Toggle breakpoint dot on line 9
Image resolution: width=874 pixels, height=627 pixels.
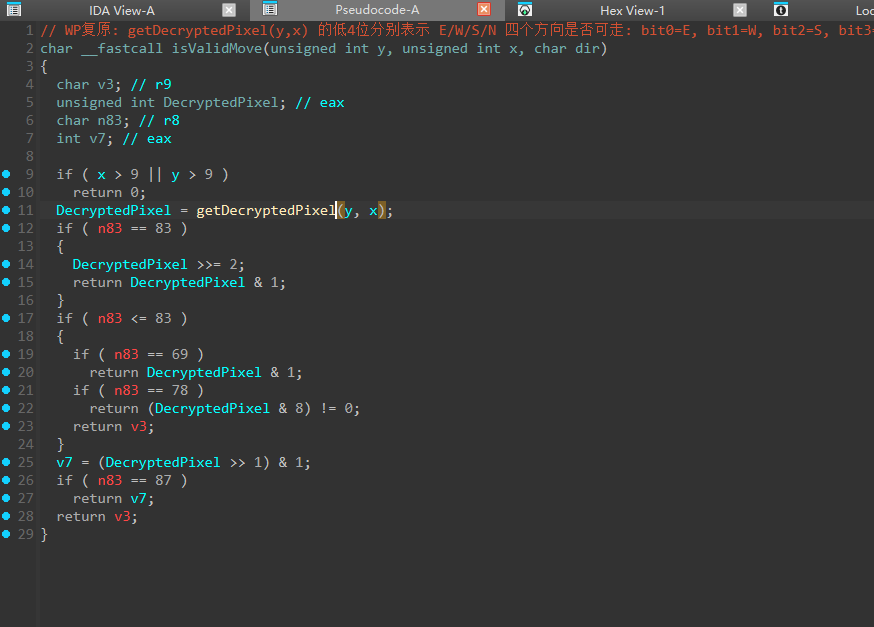[x=6, y=174]
